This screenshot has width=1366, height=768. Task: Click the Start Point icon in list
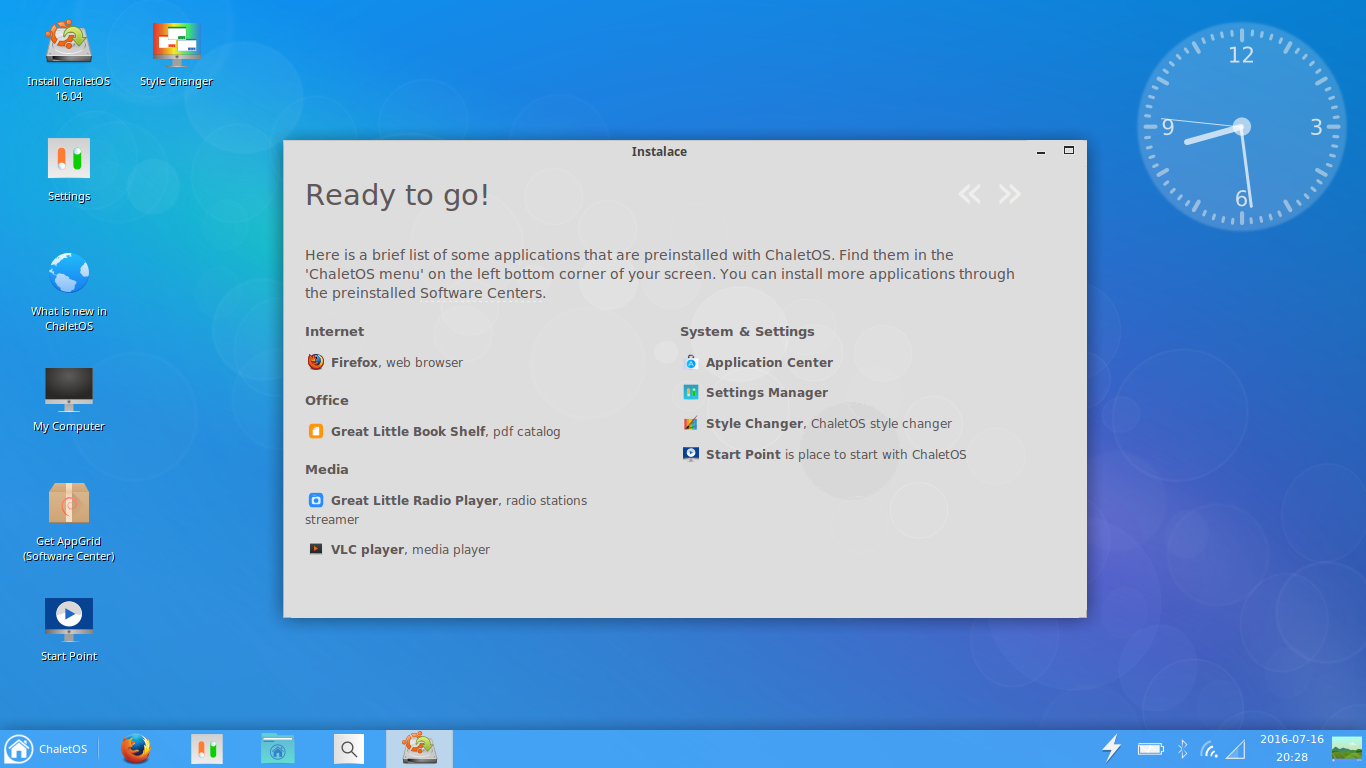click(x=691, y=454)
